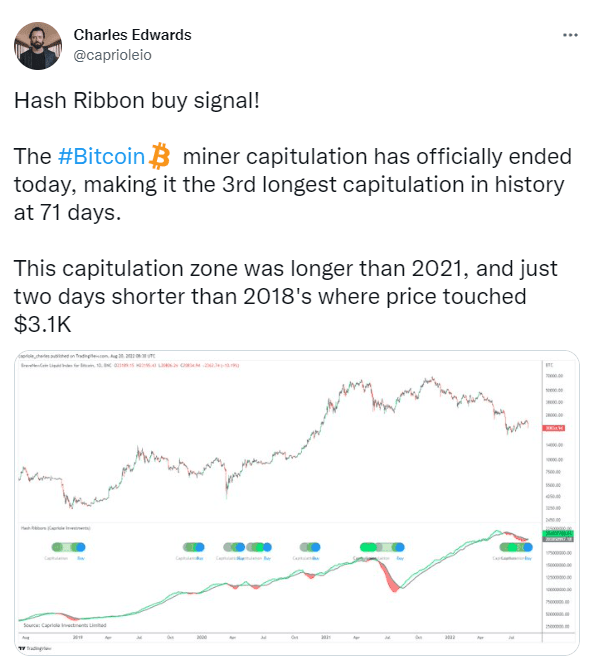
Task: Click the bright green capitulation dot in 2021
Action: point(368,547)
